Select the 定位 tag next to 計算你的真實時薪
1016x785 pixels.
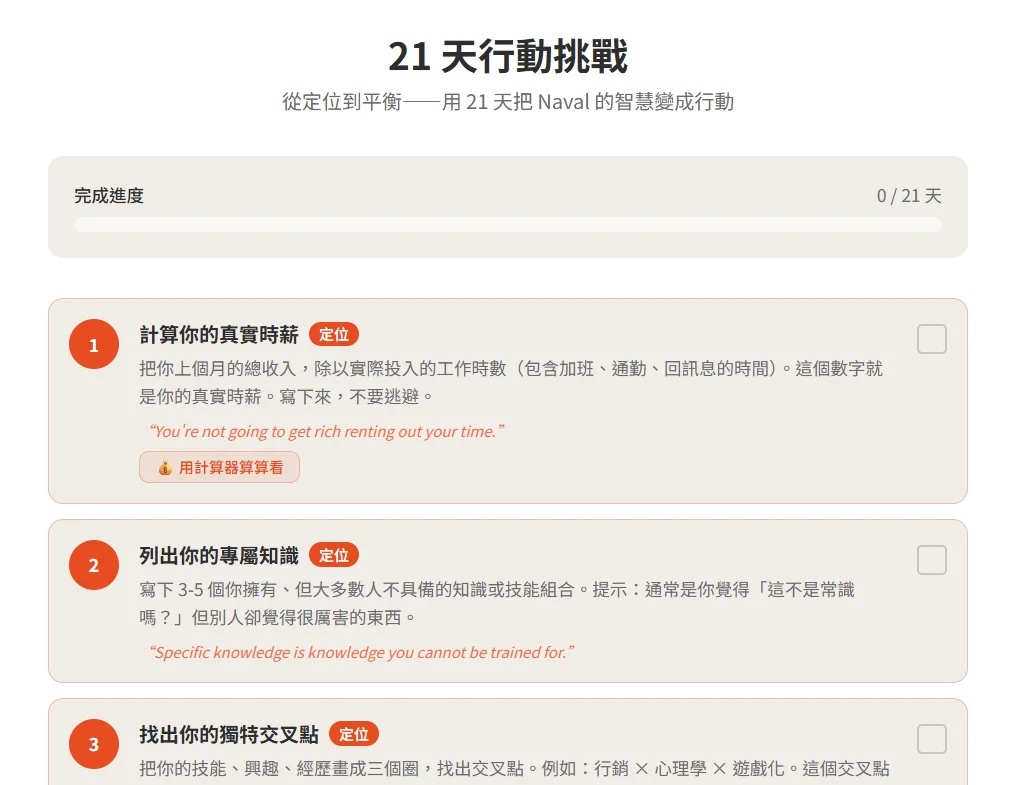[335, 334]
